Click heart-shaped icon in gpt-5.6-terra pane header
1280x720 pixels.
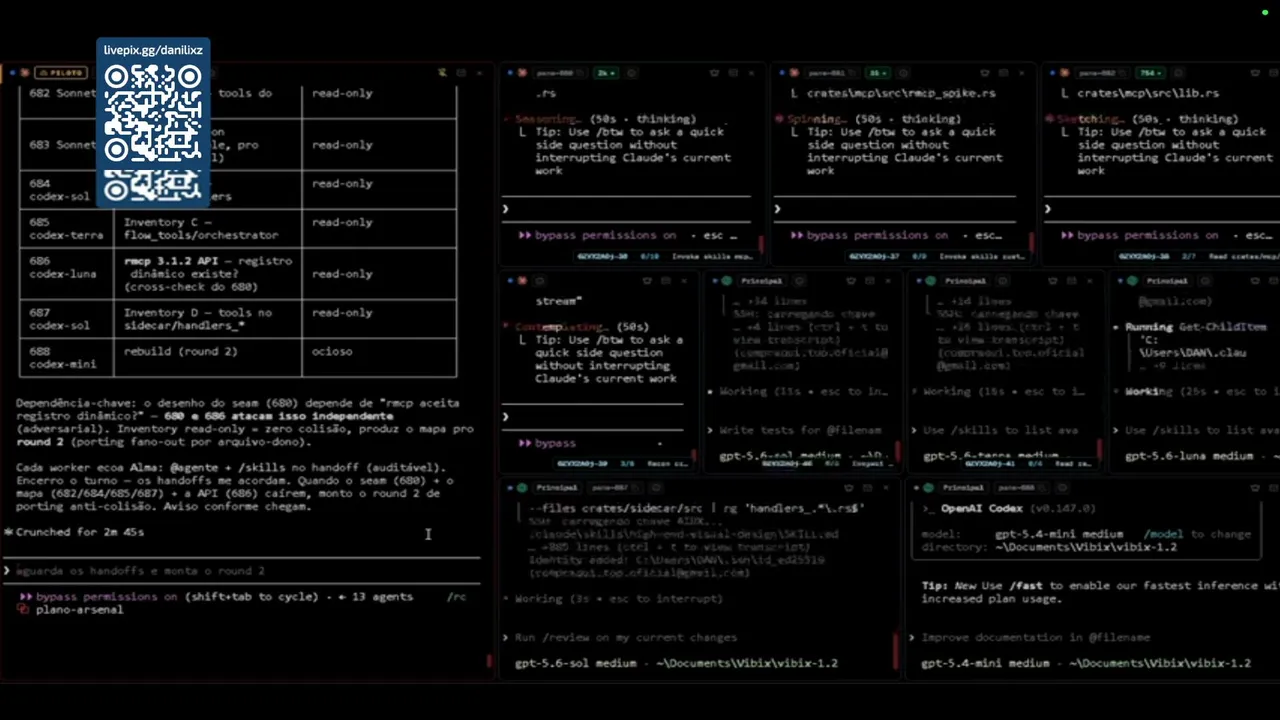point(1053,281)
